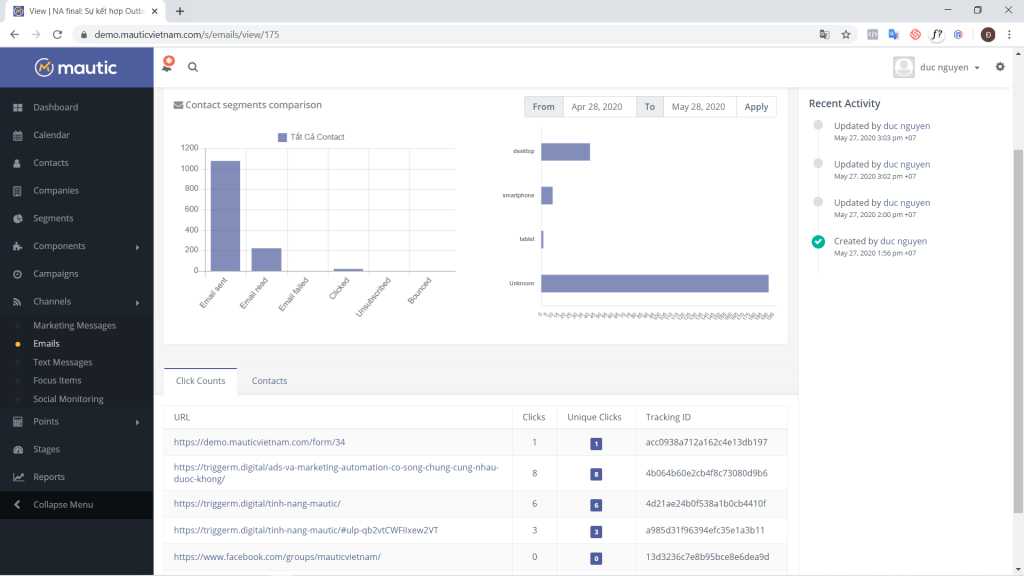Go to Calendar in the sidebar
Image resolution: width=1024 pixels, height=576 pixels.
(51, 135)
